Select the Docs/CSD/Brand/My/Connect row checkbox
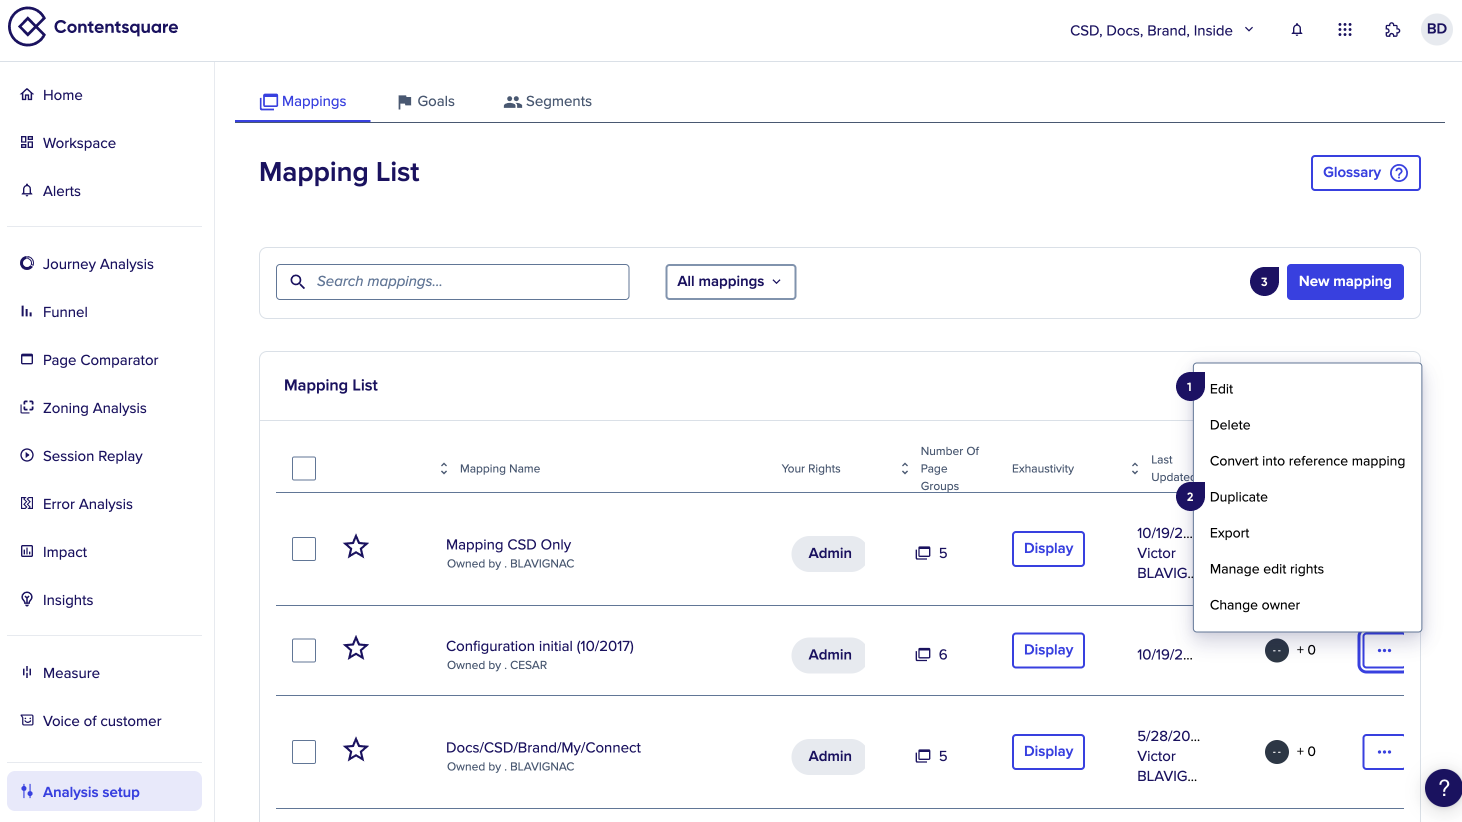 tap(304, 751)
